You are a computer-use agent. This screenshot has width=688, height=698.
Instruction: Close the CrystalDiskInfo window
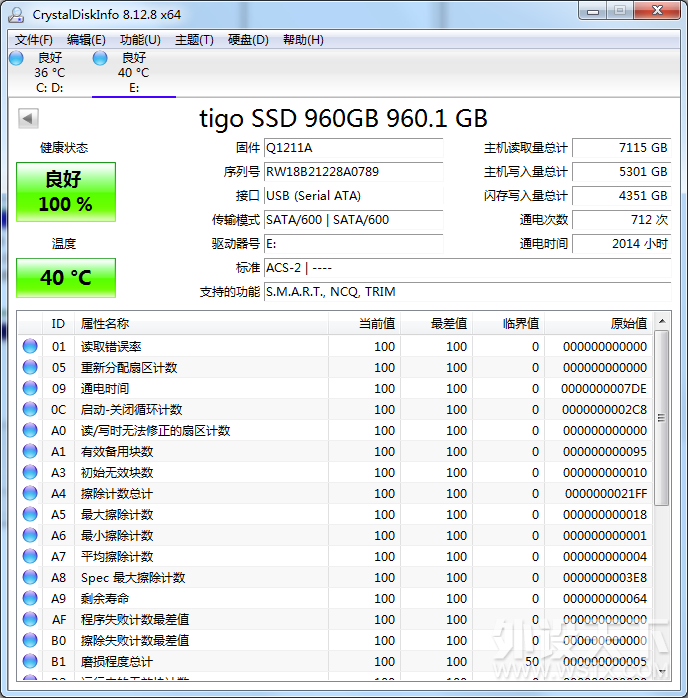[657, 11]
